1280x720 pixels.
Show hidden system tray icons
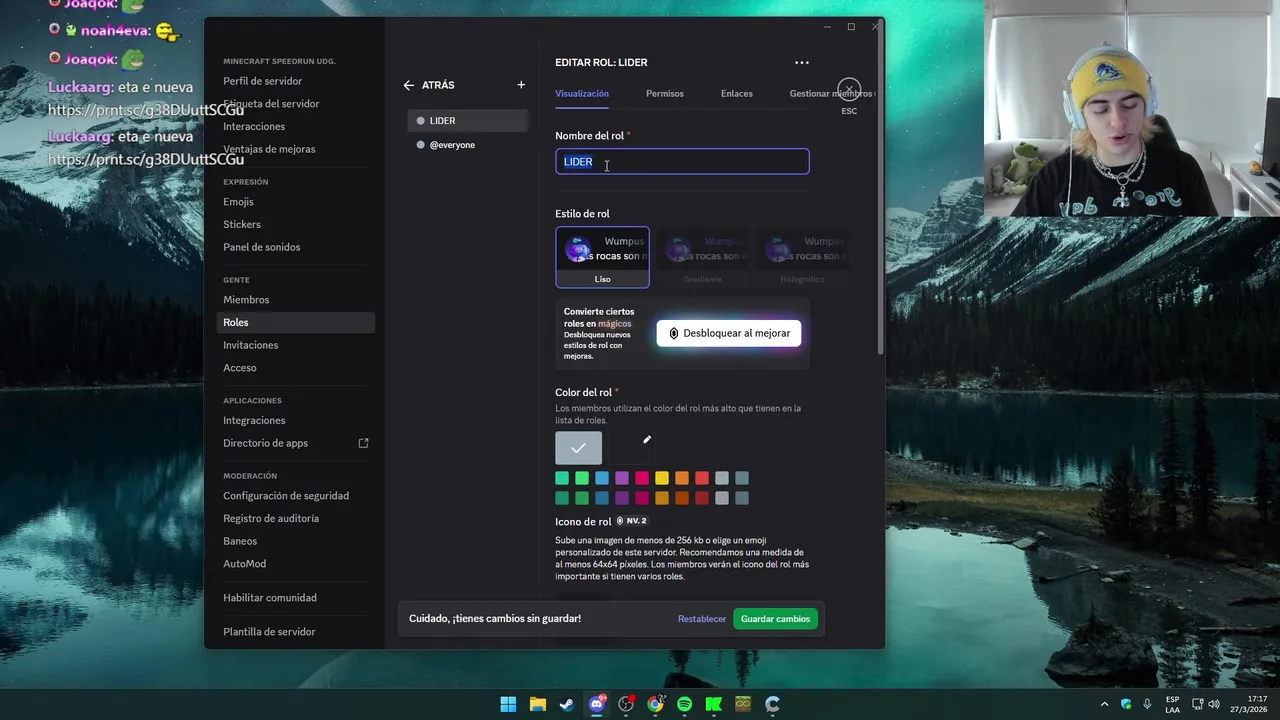[1104, 704]
